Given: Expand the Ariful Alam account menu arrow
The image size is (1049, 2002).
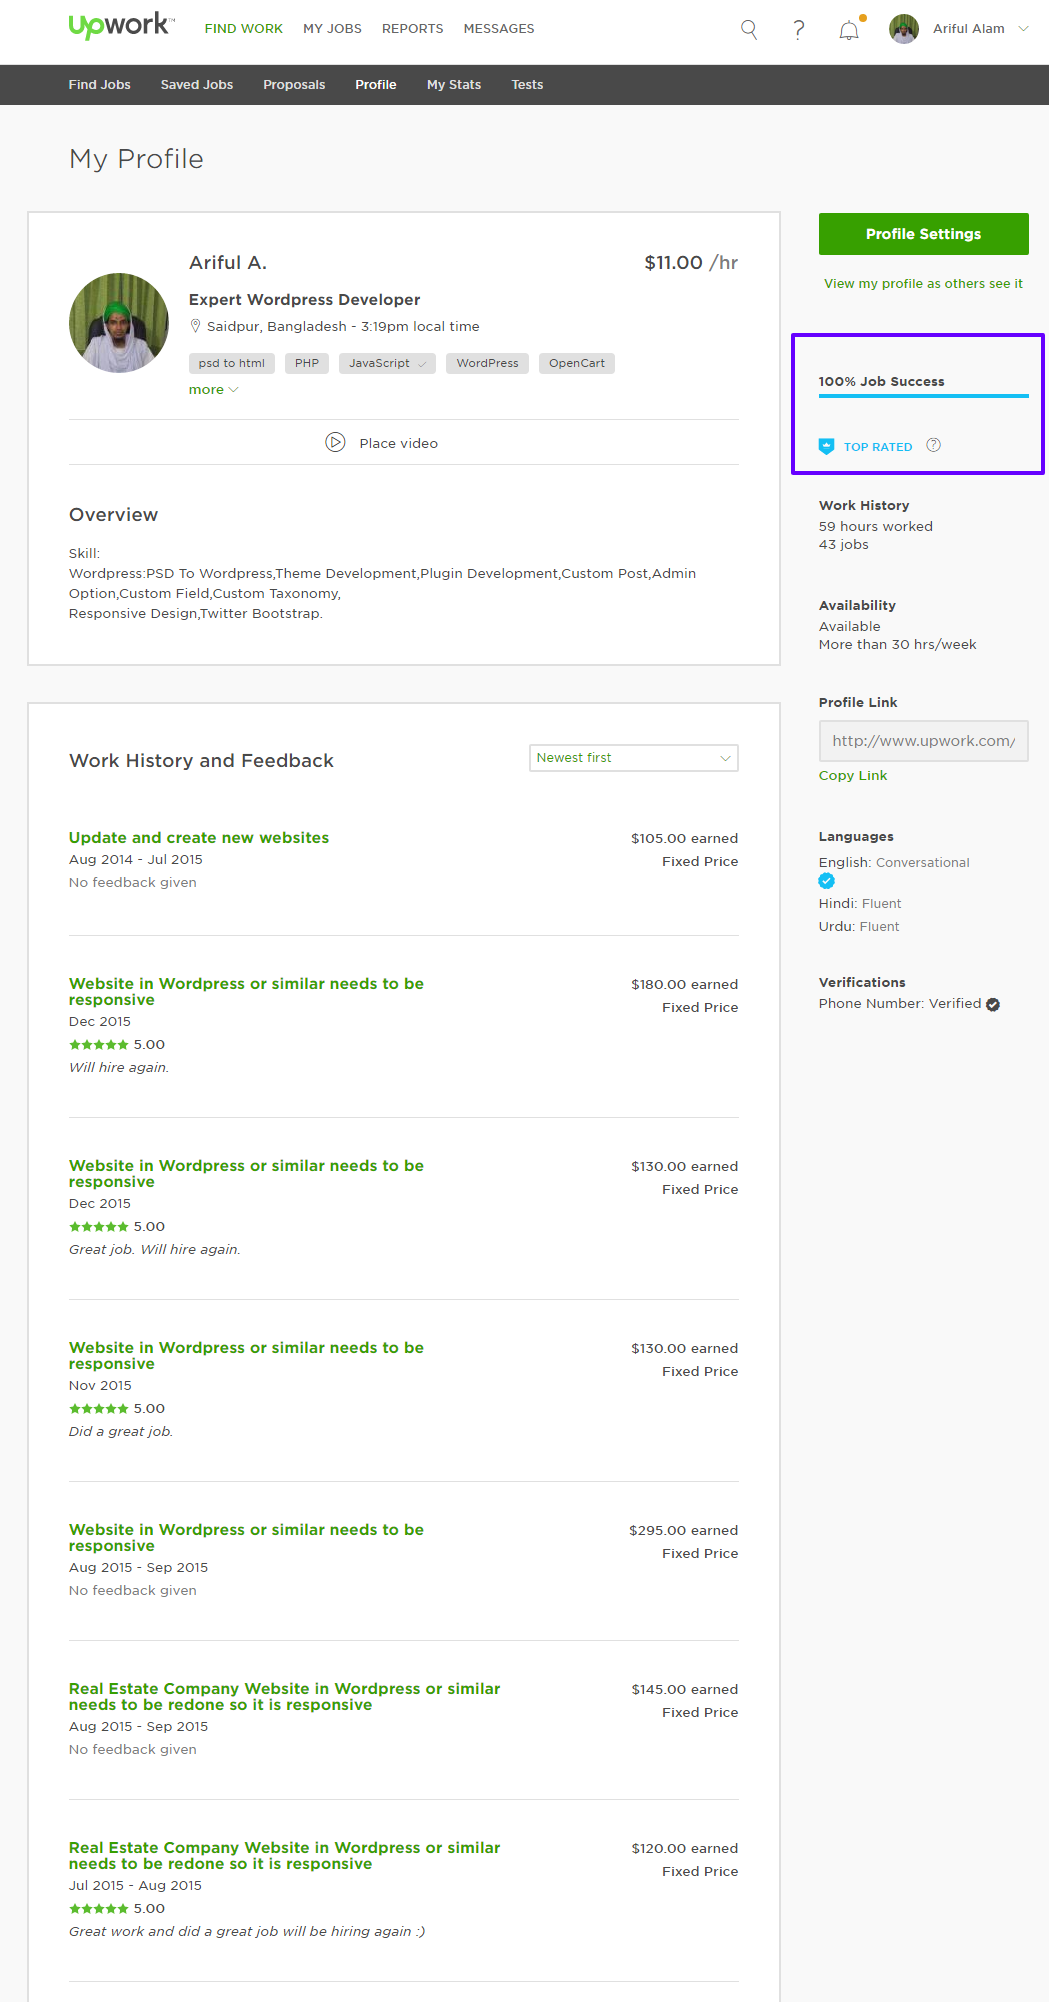Looking at the screenshot, I should point(1023,29).
